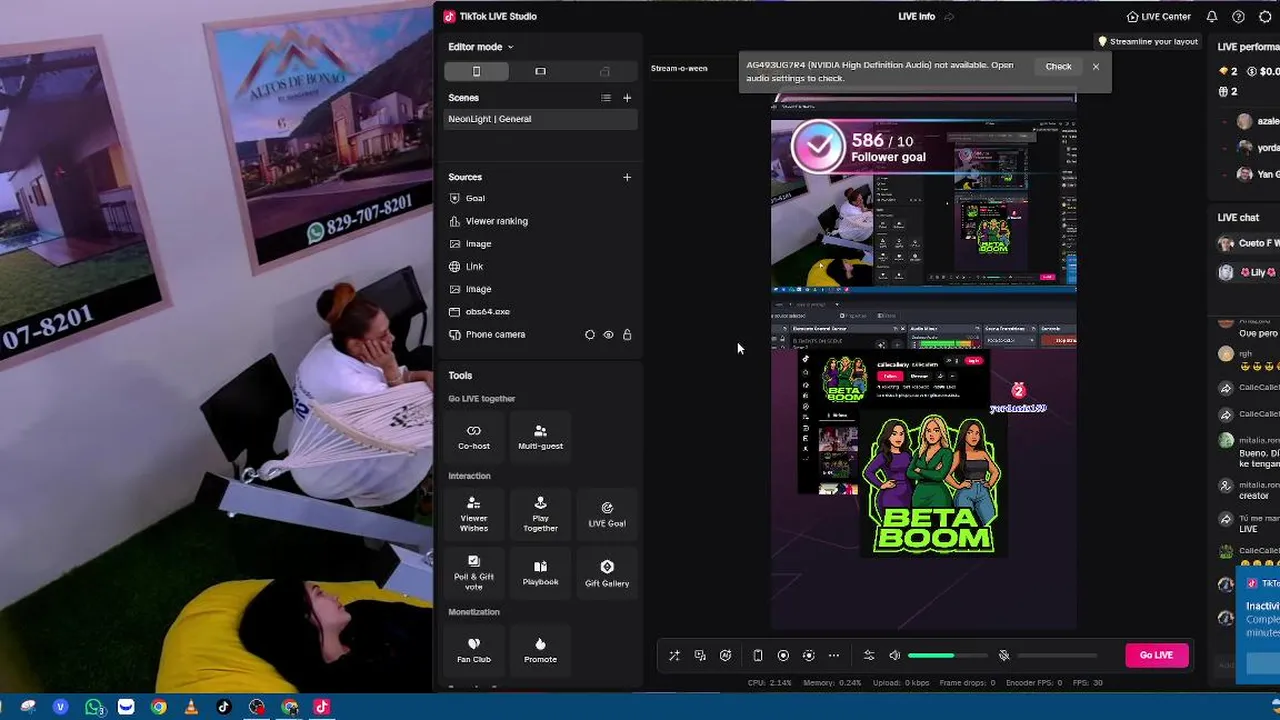Click the Go LIVE button

(1157, 655)
